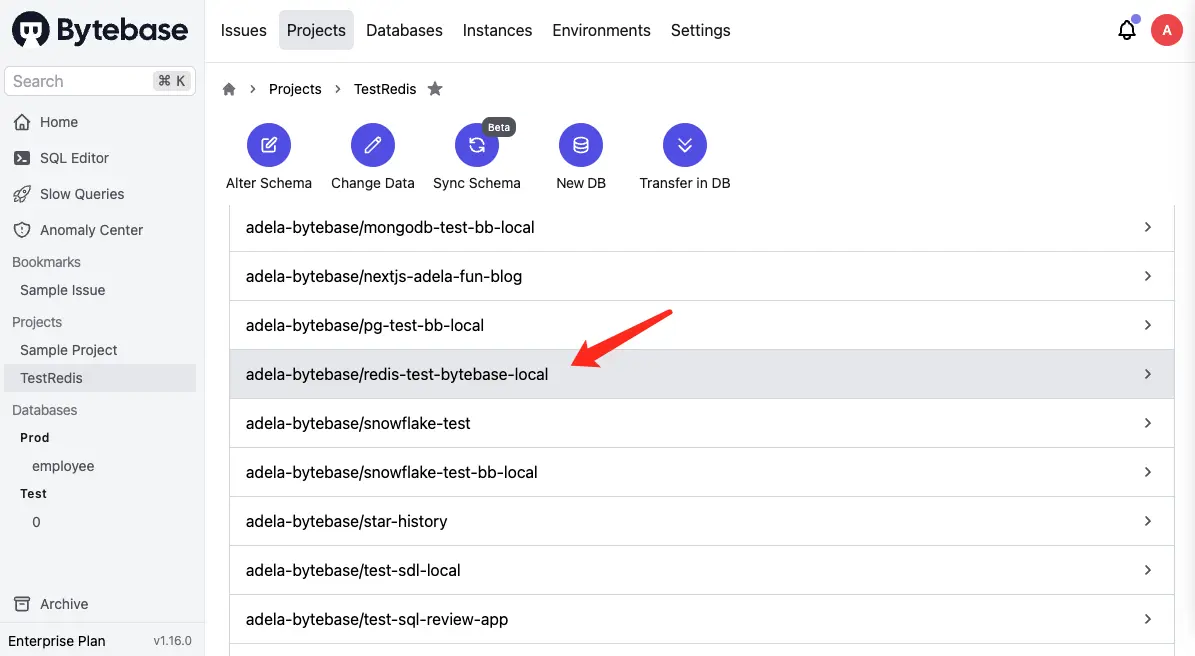This screenshot has width=1195, height=656.
Task: Switch to the Databases tab
Action: click(x=404, y=30)
